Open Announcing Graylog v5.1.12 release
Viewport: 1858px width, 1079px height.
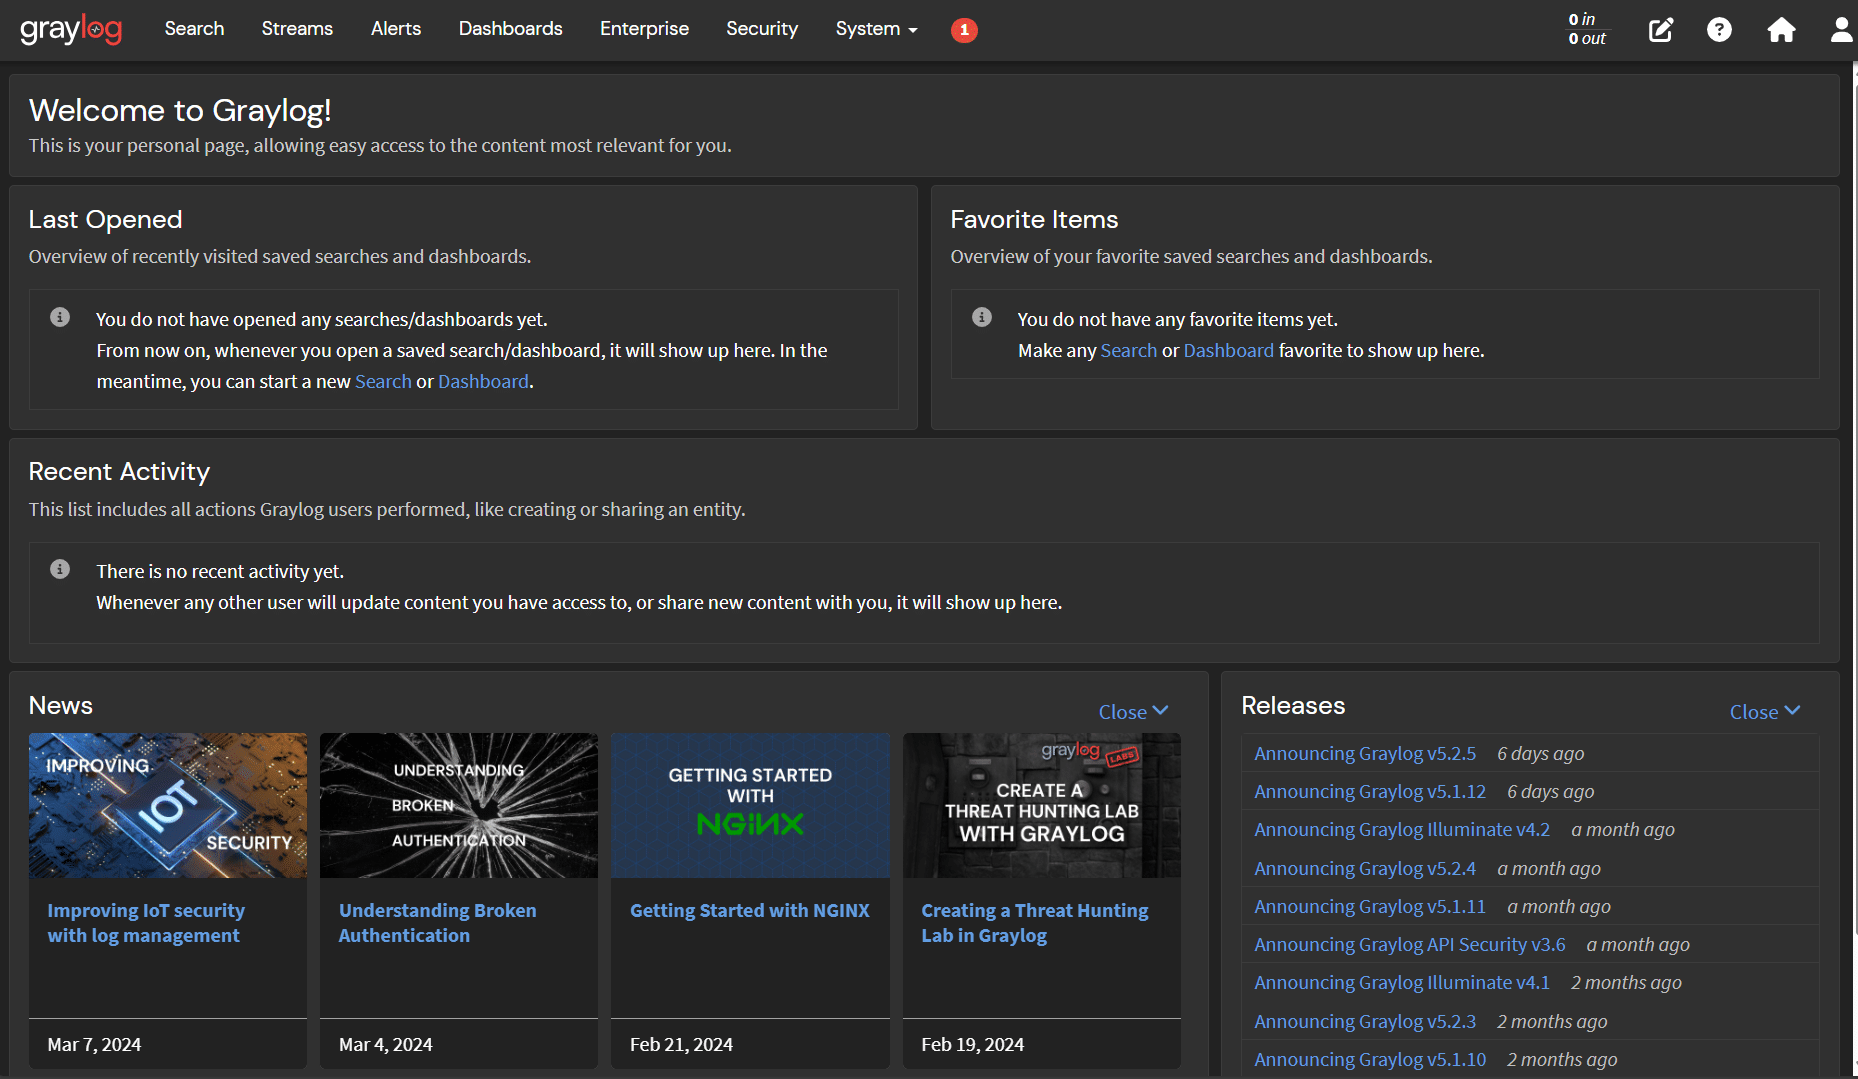click(x=1370, y=791)
